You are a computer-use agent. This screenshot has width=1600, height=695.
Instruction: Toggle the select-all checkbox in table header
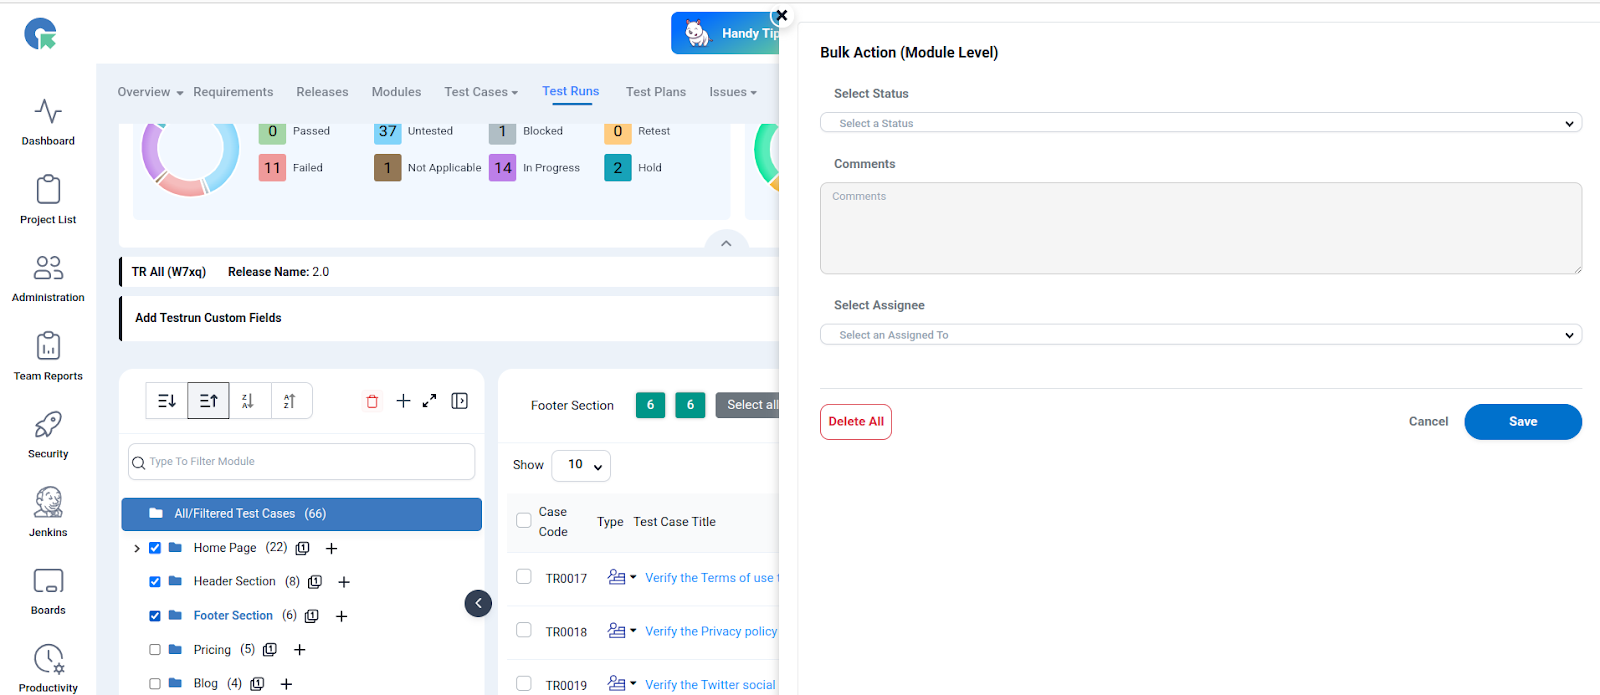tap(523, 520)
